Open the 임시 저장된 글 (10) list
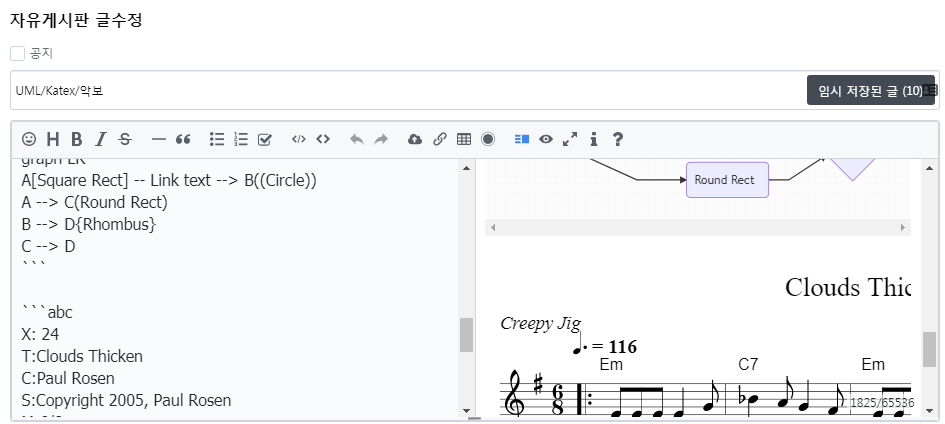 (870, 91)
